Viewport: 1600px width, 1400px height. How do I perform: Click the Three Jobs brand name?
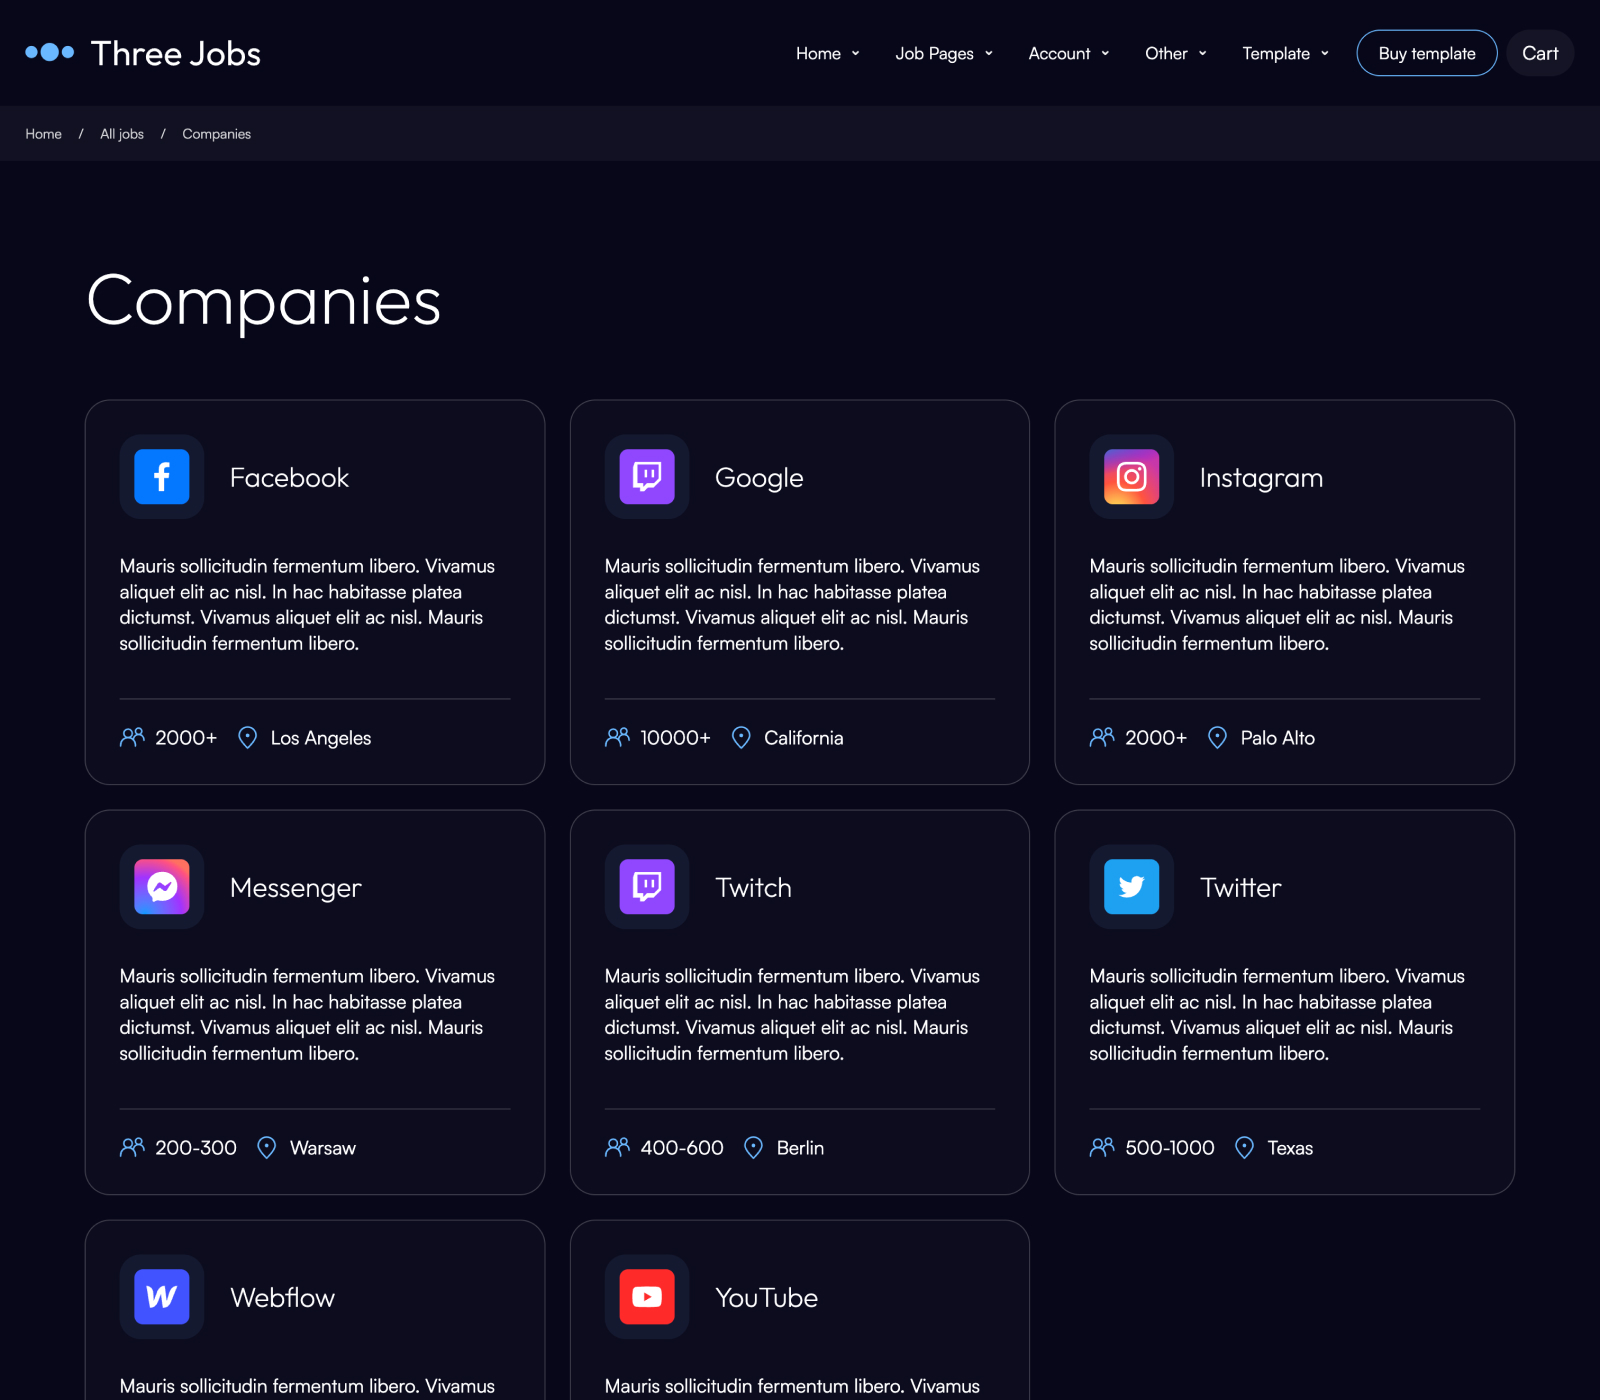pyautogui.click(x=176, y=53)
